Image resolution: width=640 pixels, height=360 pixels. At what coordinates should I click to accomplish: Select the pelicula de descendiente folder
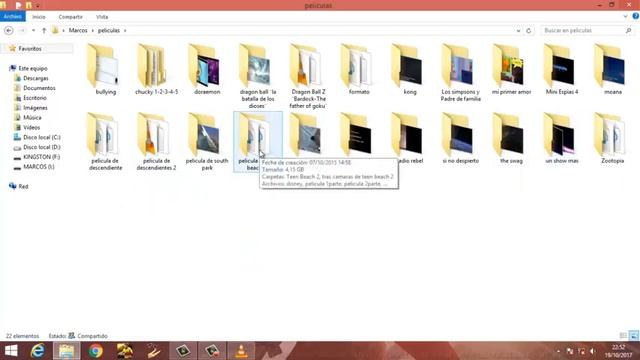click(x=105, y=142)
